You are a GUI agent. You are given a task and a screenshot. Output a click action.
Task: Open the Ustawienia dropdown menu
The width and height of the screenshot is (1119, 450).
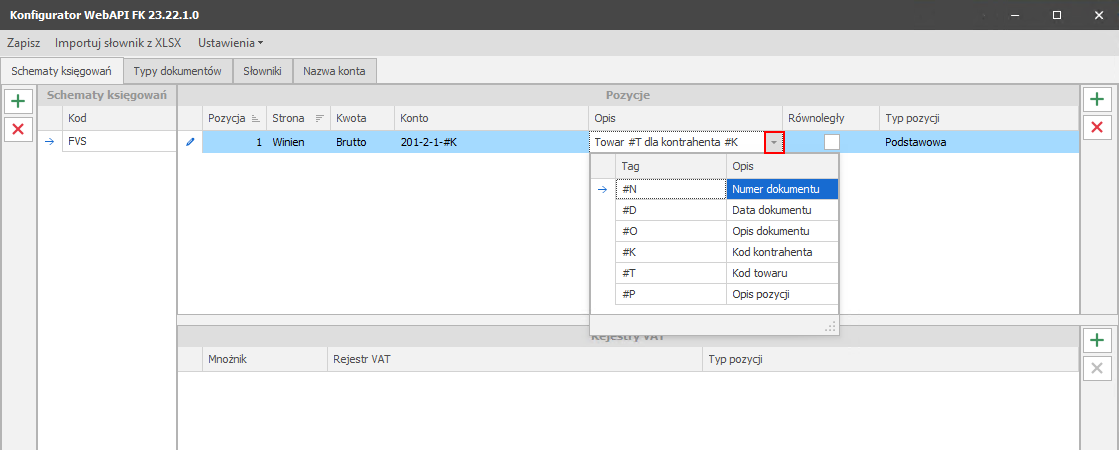(x=230, y=43)
